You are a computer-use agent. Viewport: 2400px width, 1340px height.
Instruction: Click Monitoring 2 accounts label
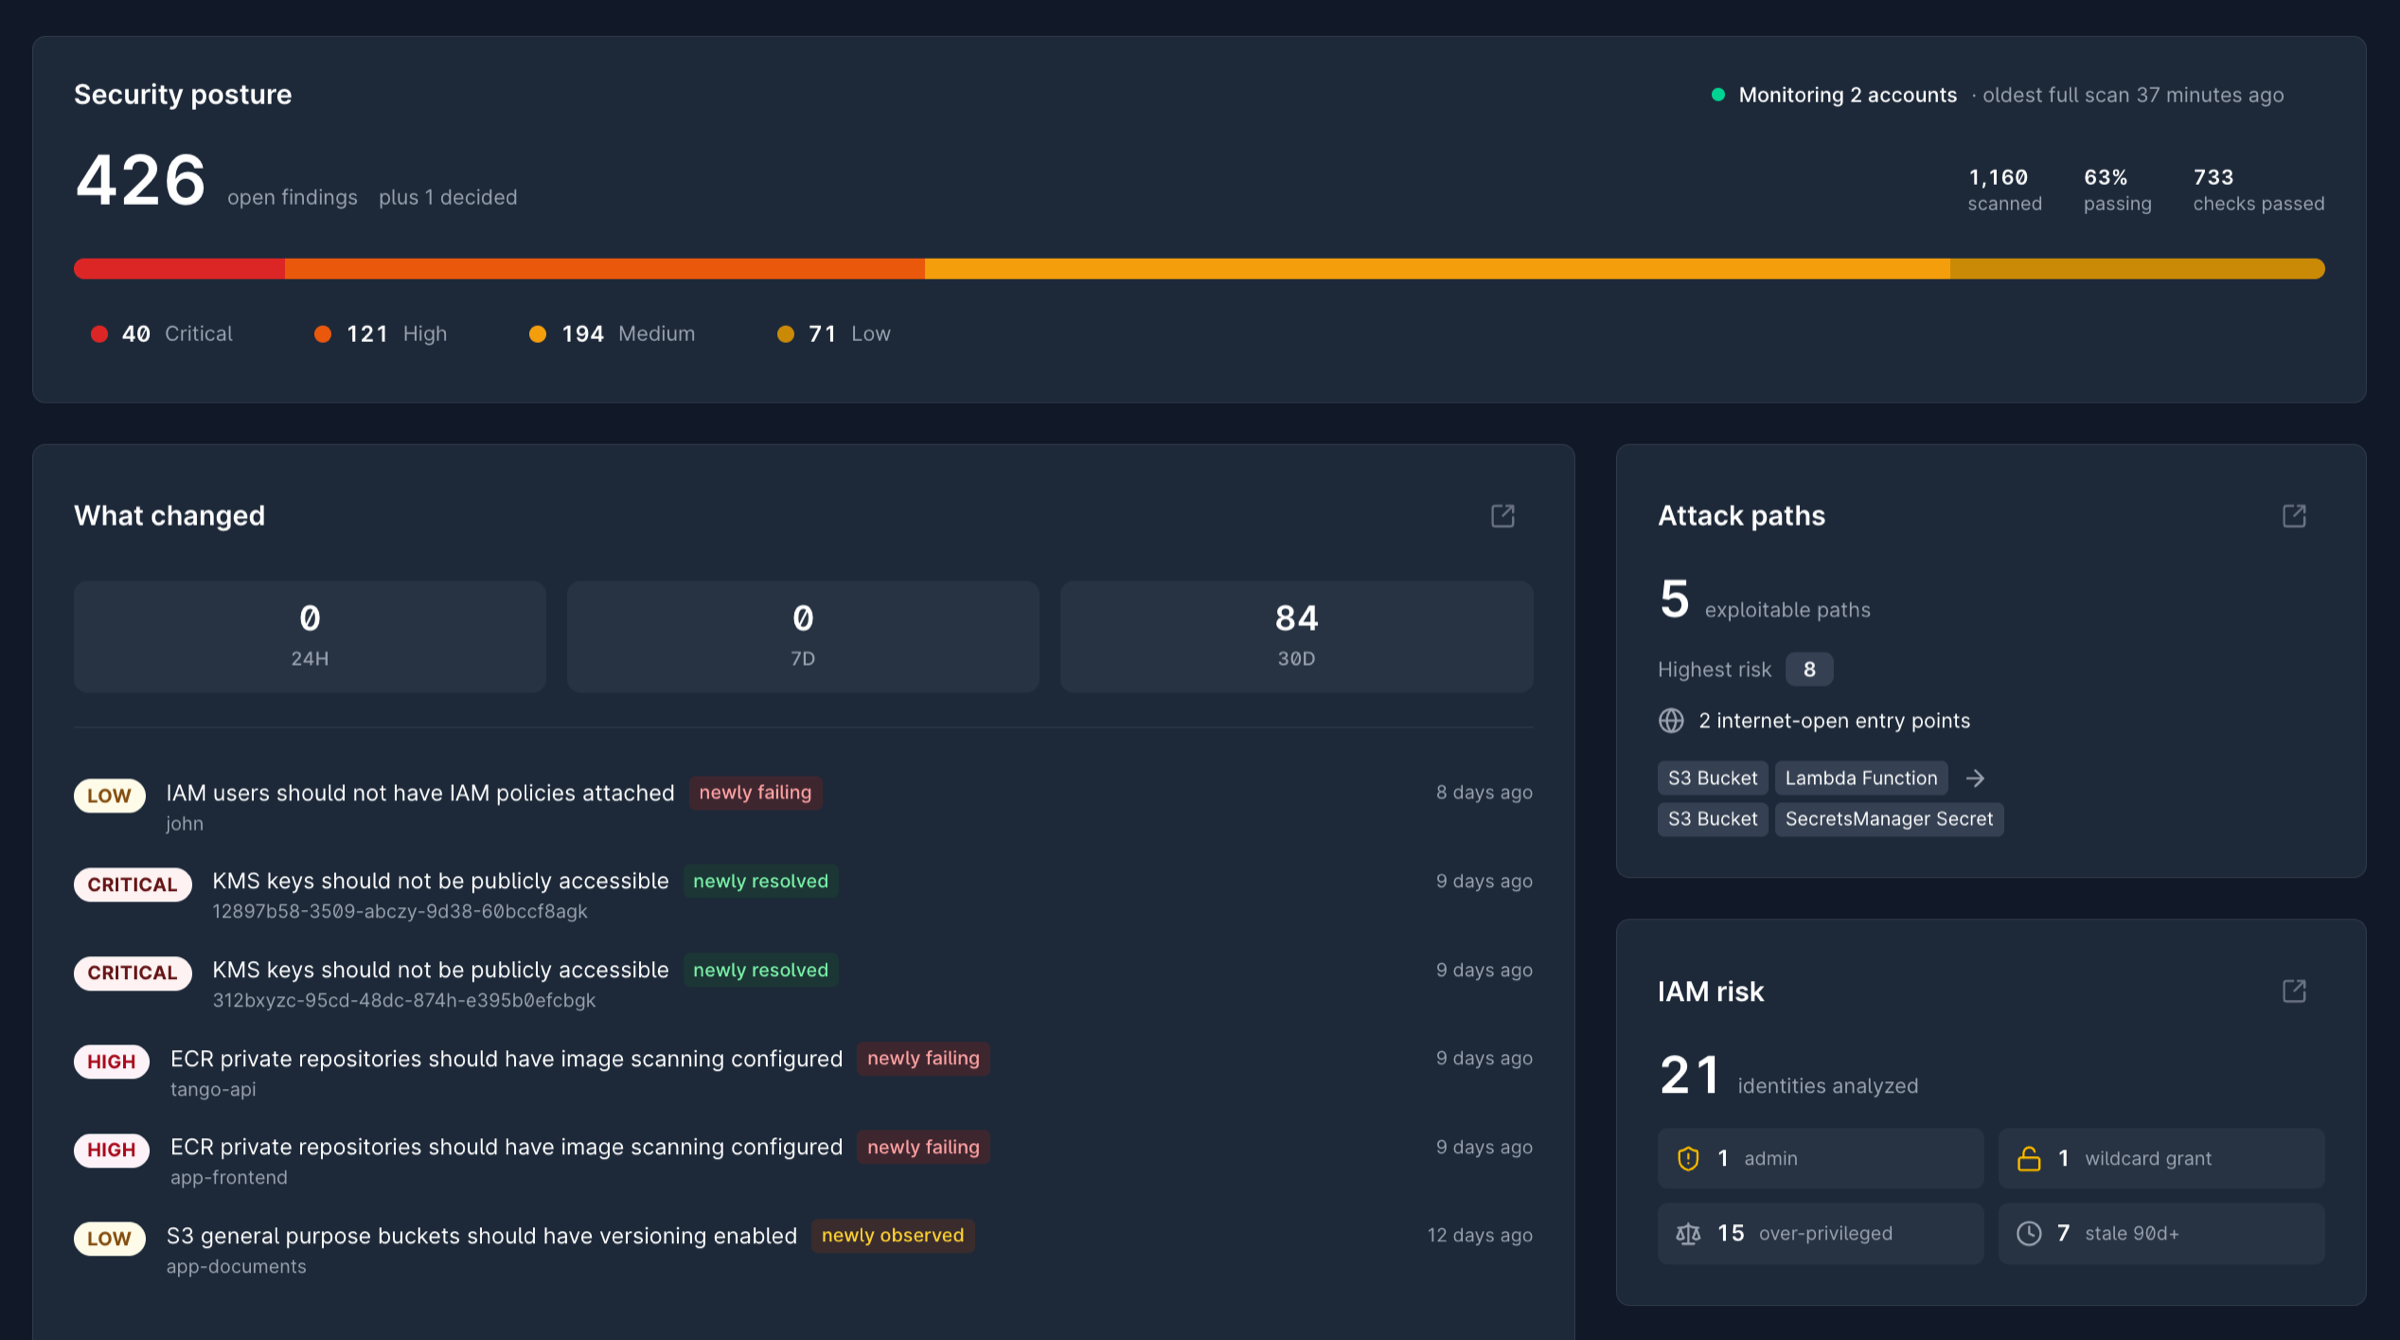1847,95
